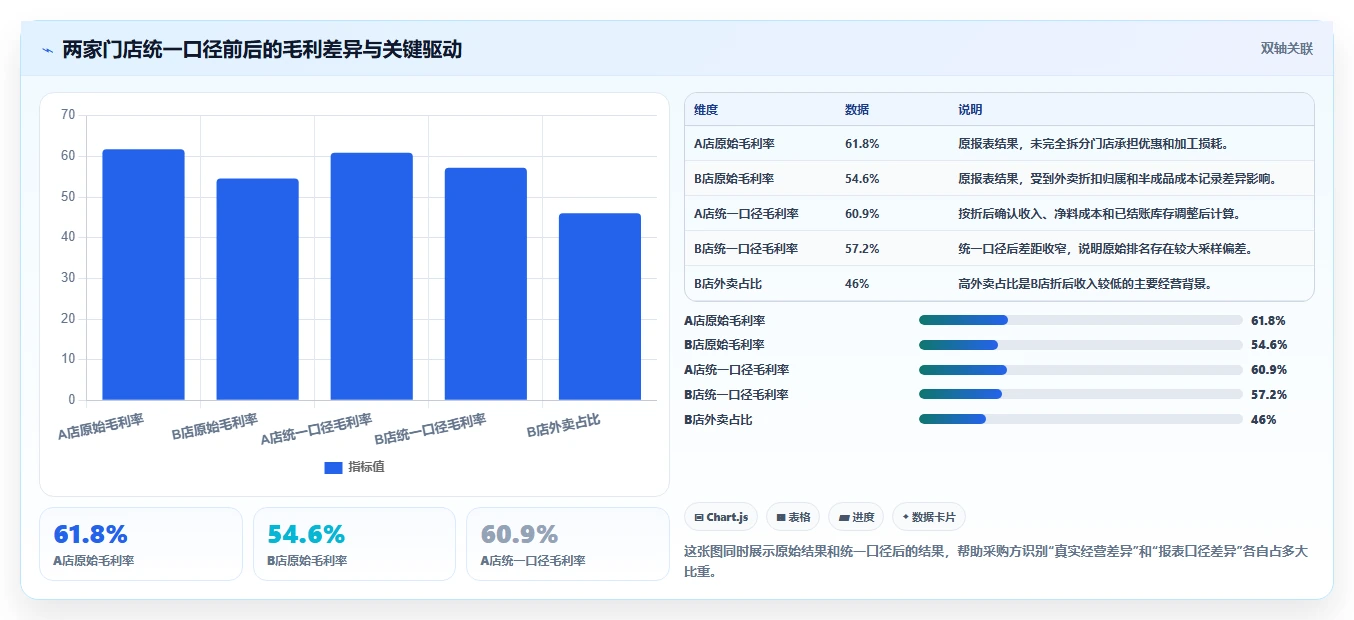Click table cell 46% in 数据 column
The image size is (1354, 620).
click(x=857, y=284)
